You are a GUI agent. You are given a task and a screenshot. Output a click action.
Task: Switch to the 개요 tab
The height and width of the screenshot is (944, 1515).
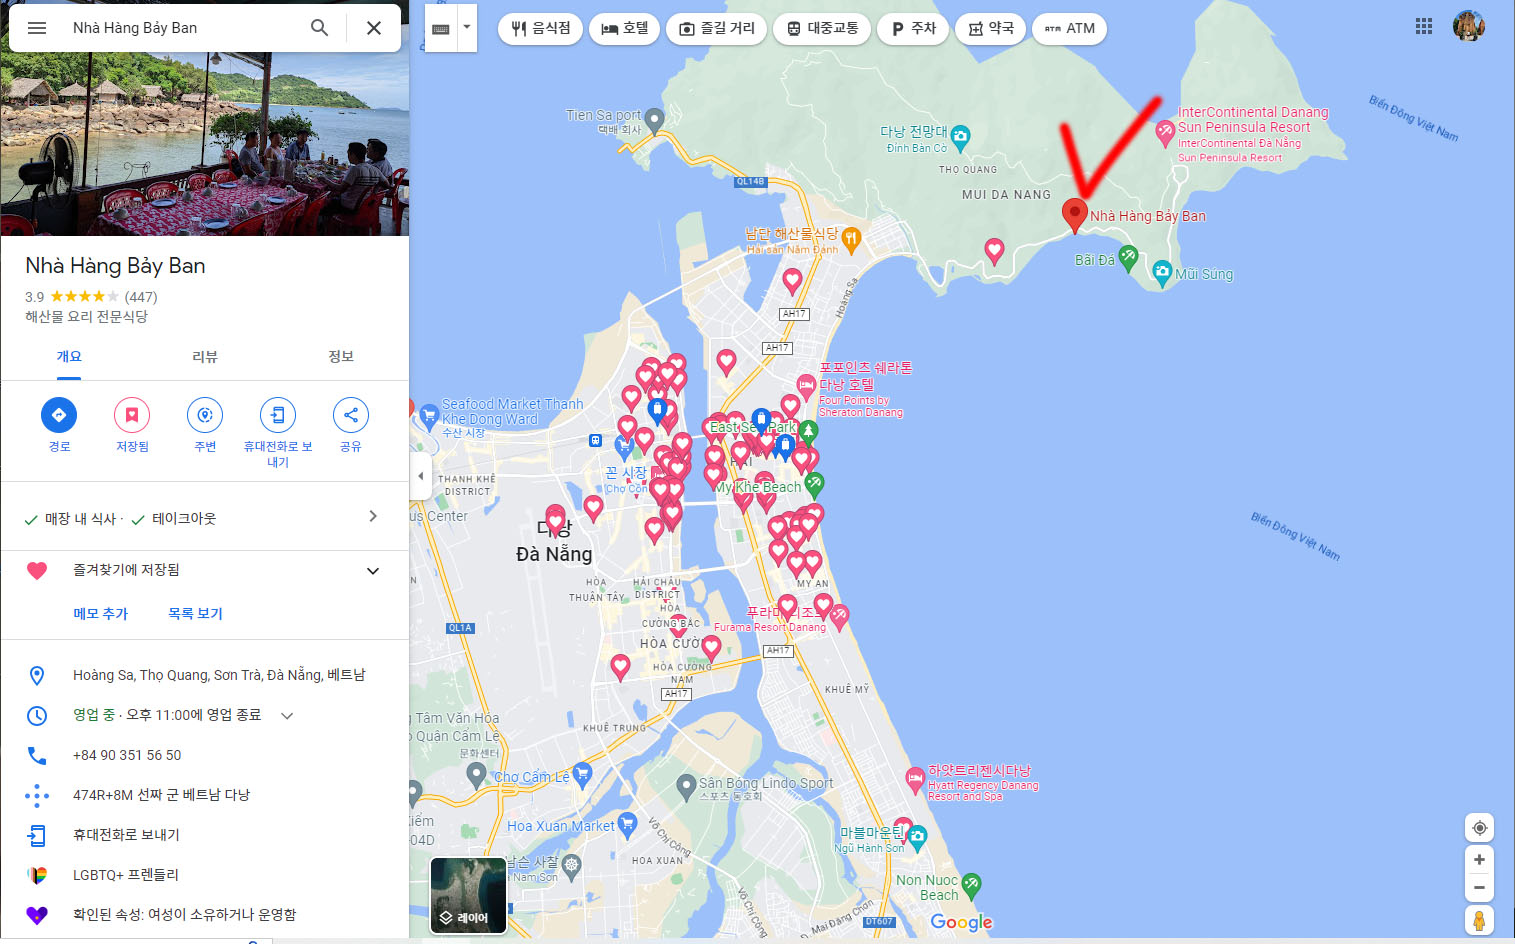69,357
